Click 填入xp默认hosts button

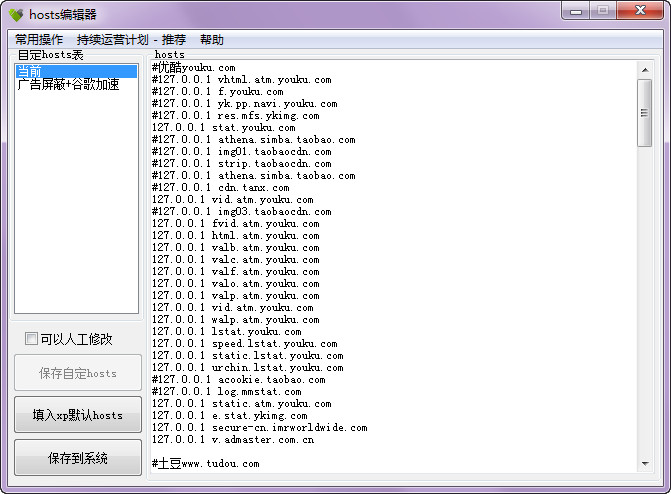(78, 414)
